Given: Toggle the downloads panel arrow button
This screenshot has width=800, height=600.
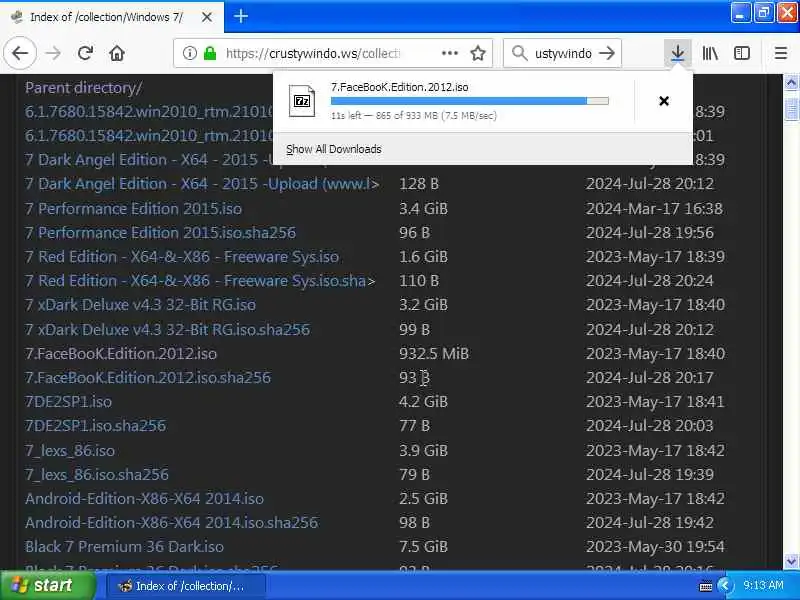Looking at the screenshot, I should pyautogui.click(x=678, y=53).
